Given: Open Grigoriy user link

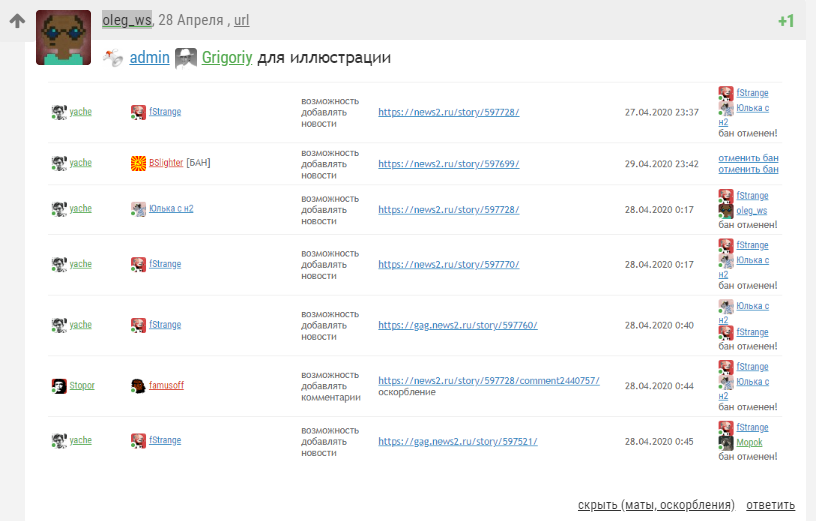Looking at the screenshot, I should 227,57.
